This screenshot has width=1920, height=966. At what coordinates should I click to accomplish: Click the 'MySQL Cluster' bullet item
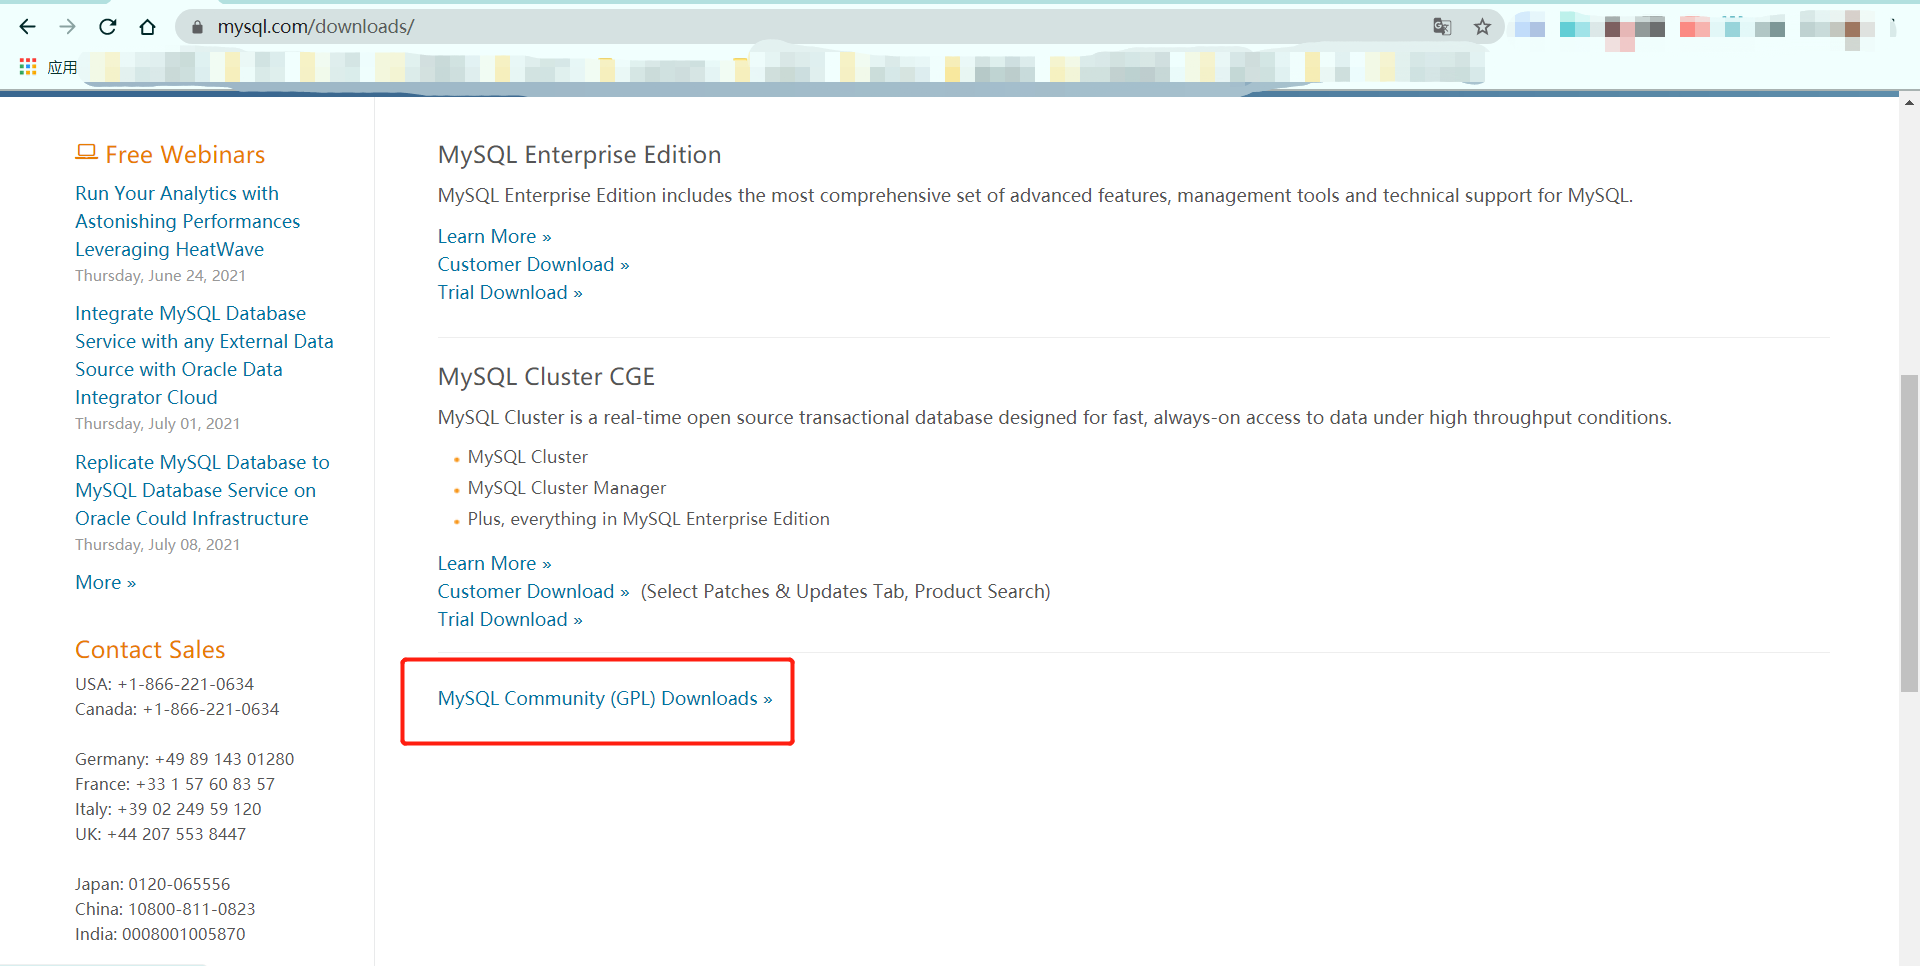pos(528,456)
